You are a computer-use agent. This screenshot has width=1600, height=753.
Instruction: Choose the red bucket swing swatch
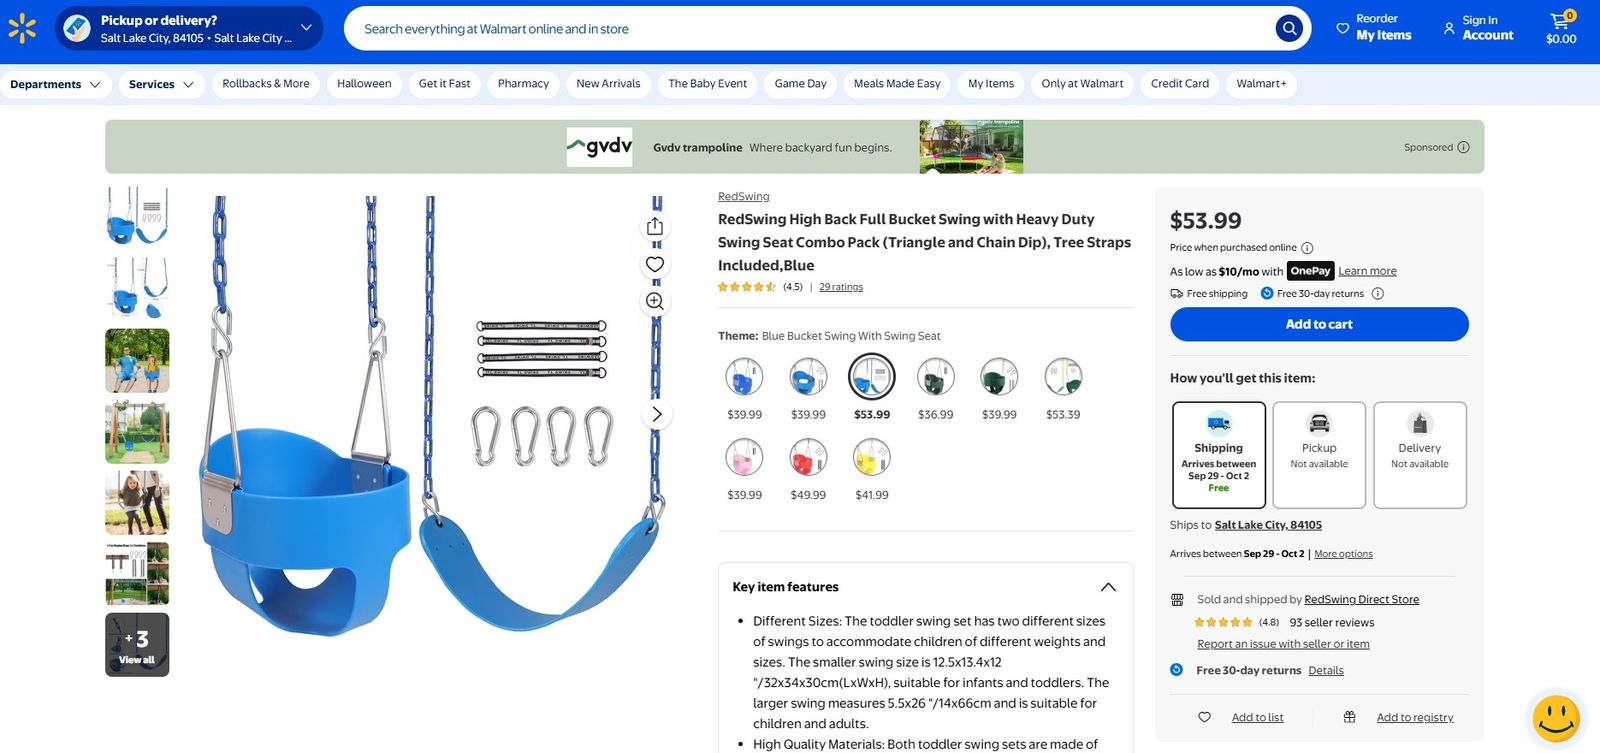tap(808, 457)
